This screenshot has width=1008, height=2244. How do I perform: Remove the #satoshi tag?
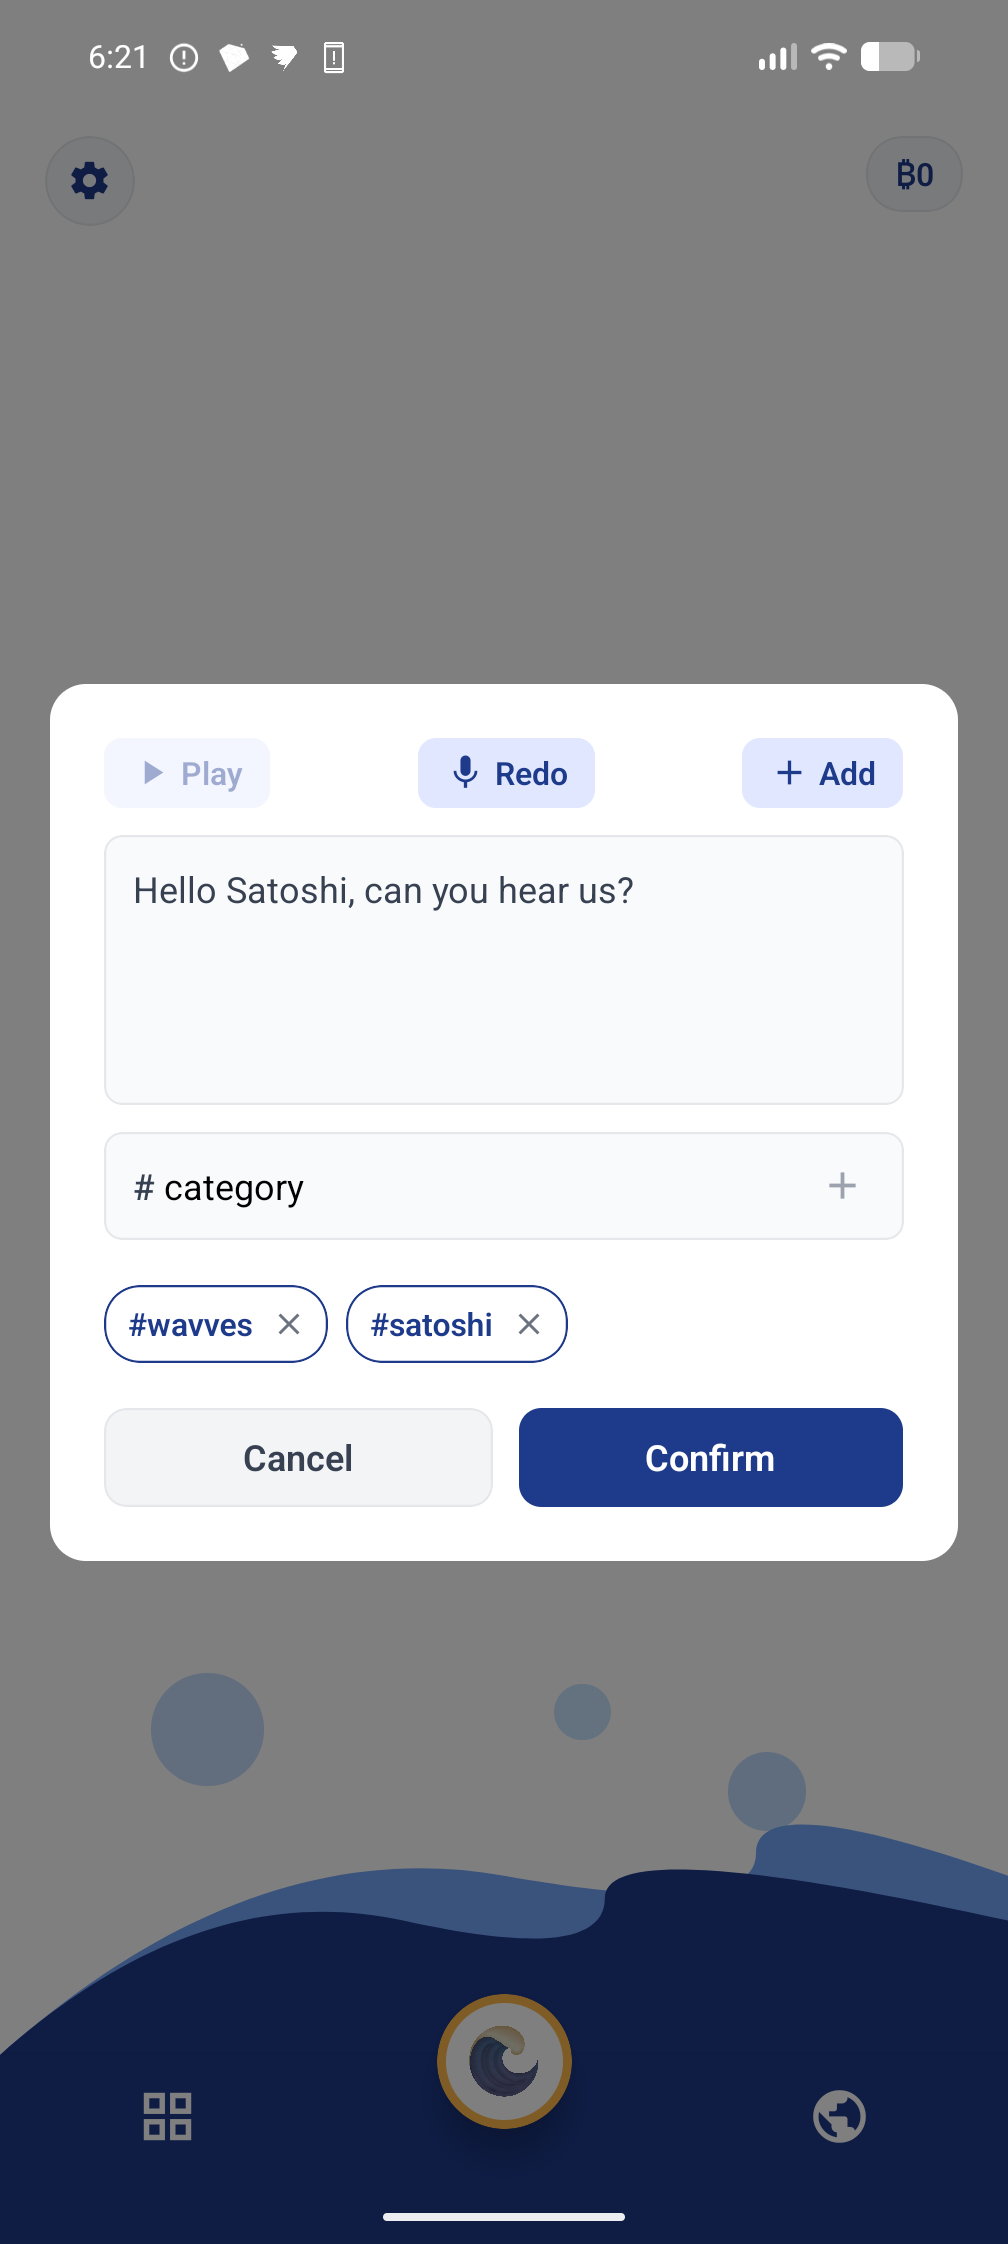click(529, 1324)
